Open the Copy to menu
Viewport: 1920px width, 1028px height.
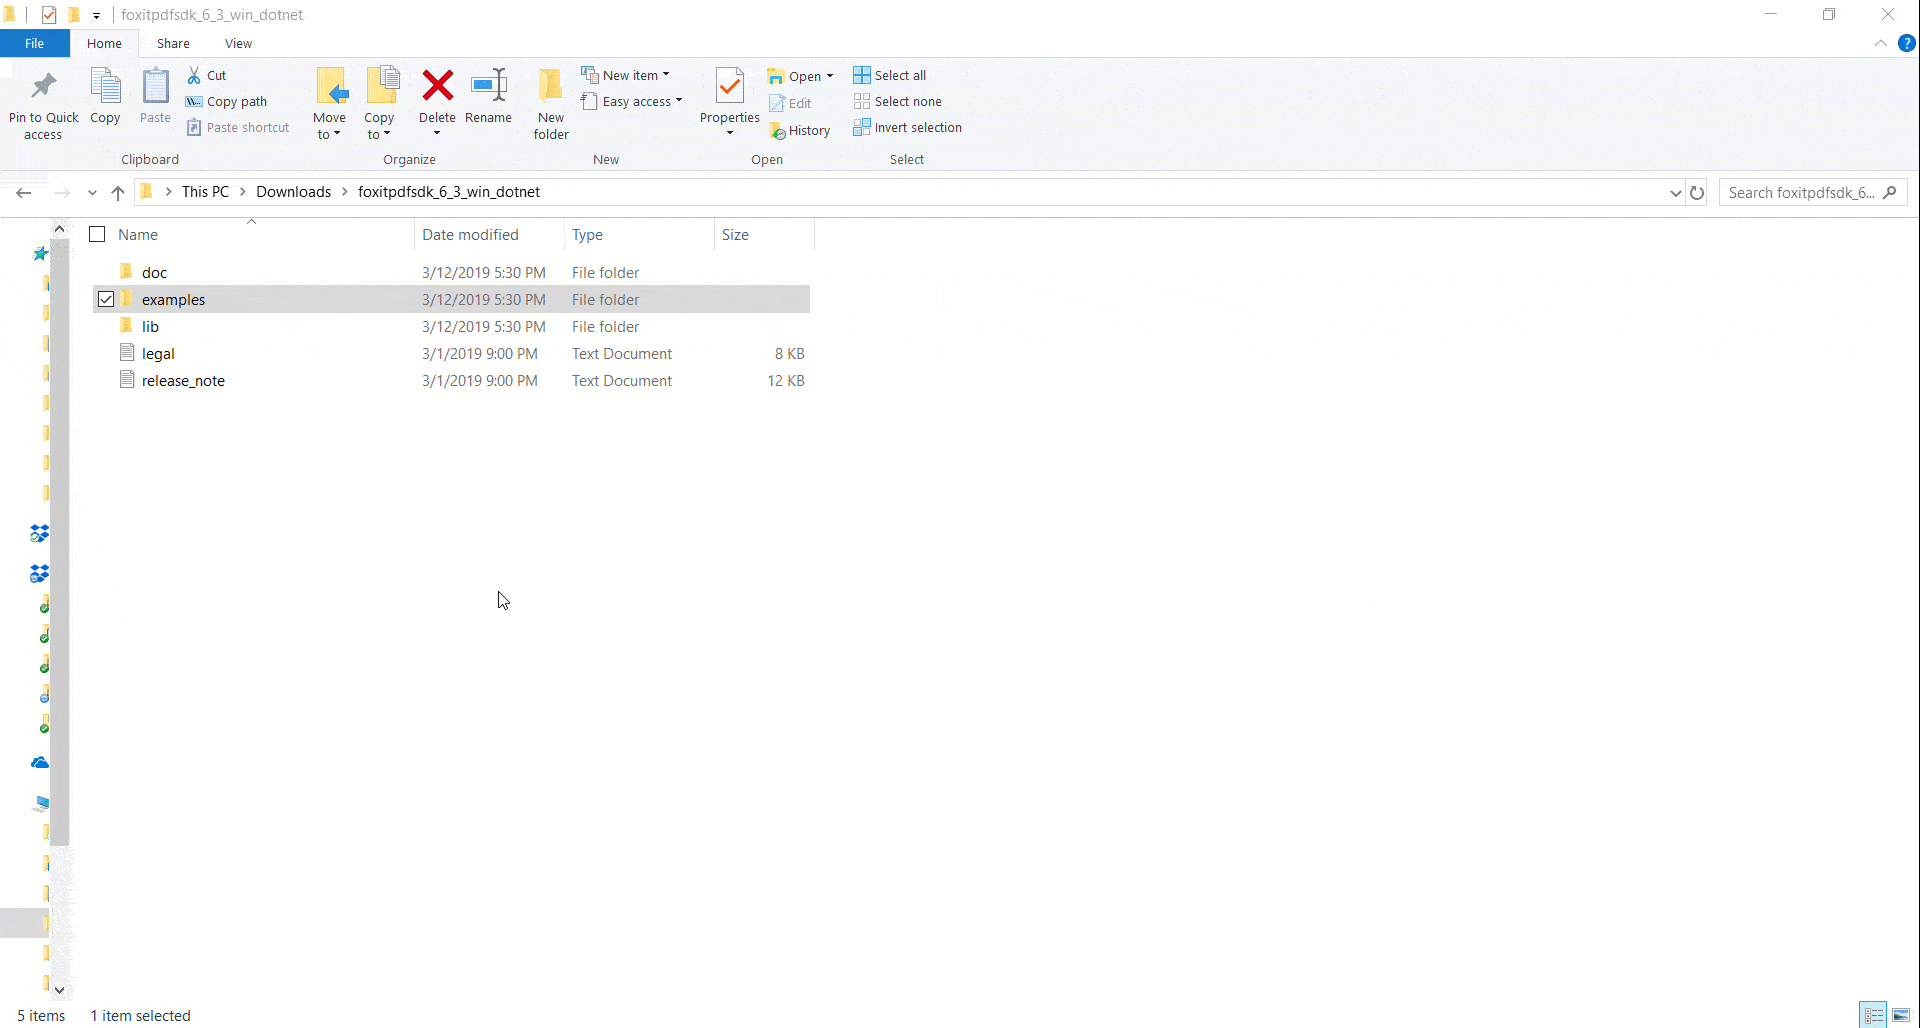pos(379,104)
